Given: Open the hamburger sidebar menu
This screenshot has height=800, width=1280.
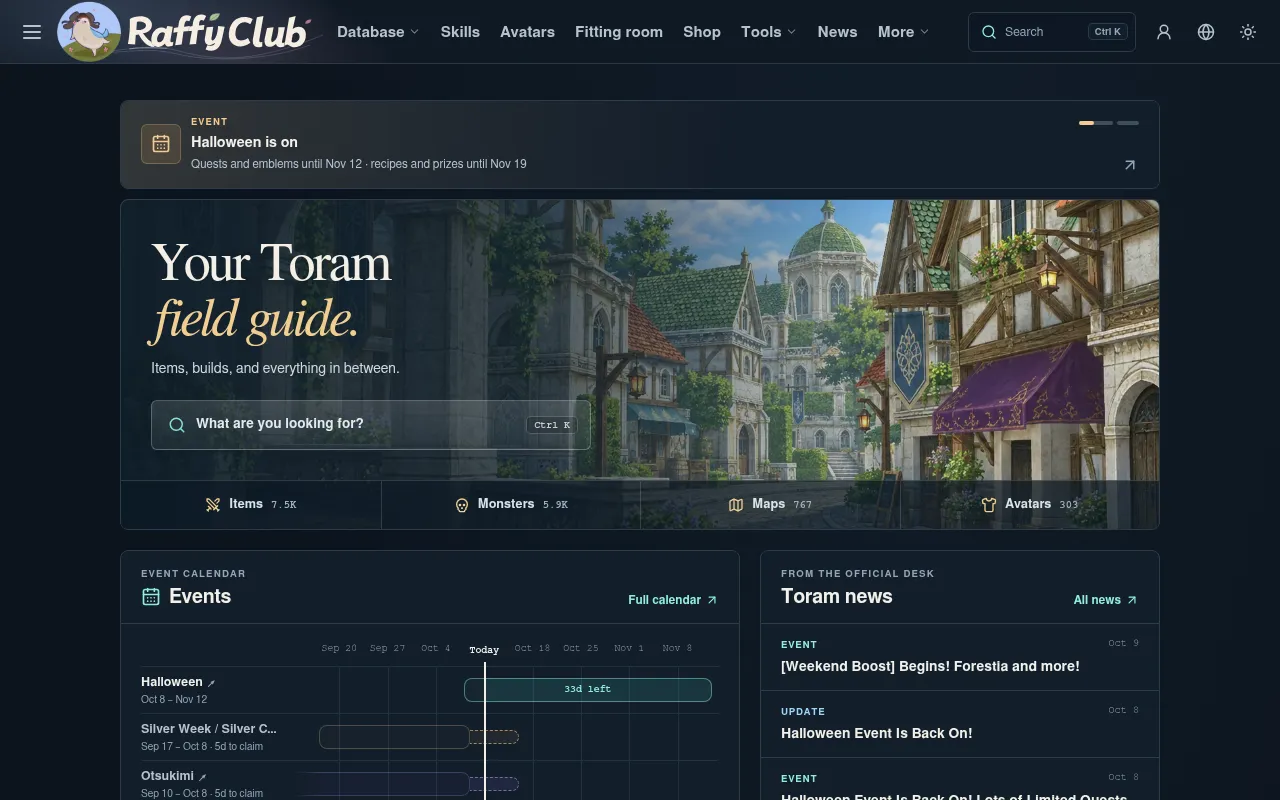Looking at the screenshot, I should 32,32.
